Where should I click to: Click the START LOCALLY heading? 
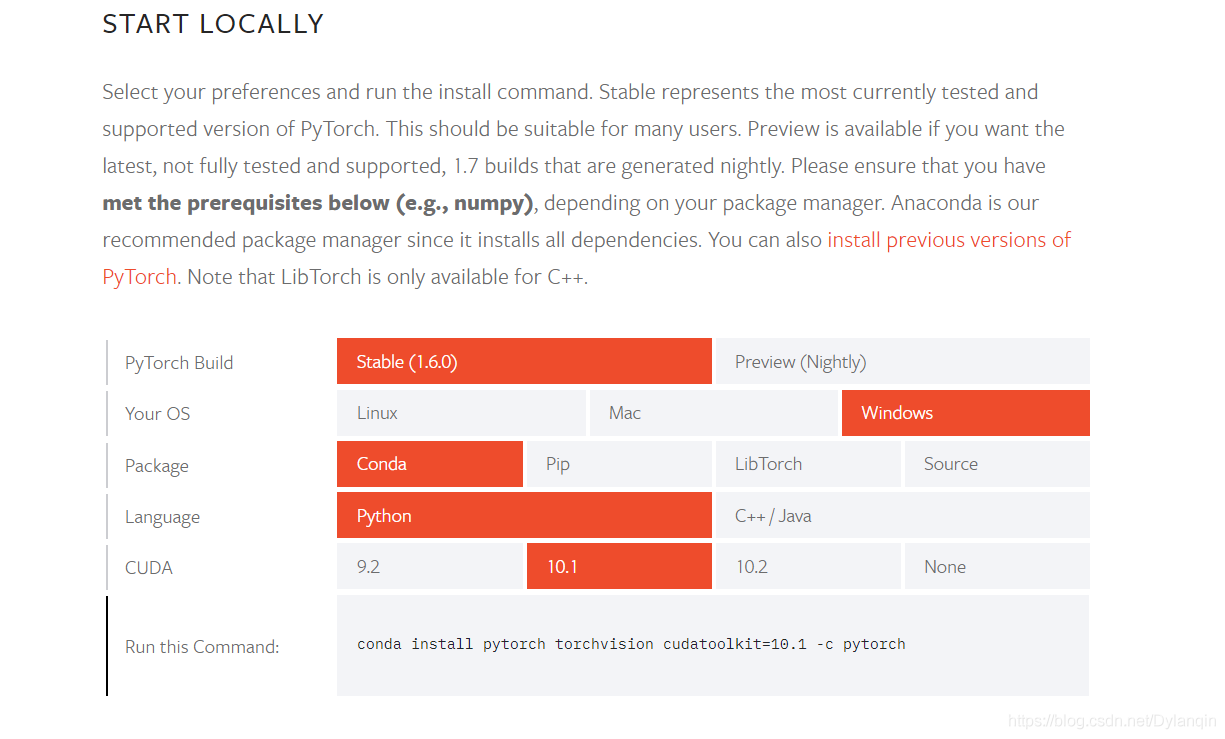coord(213,24)
